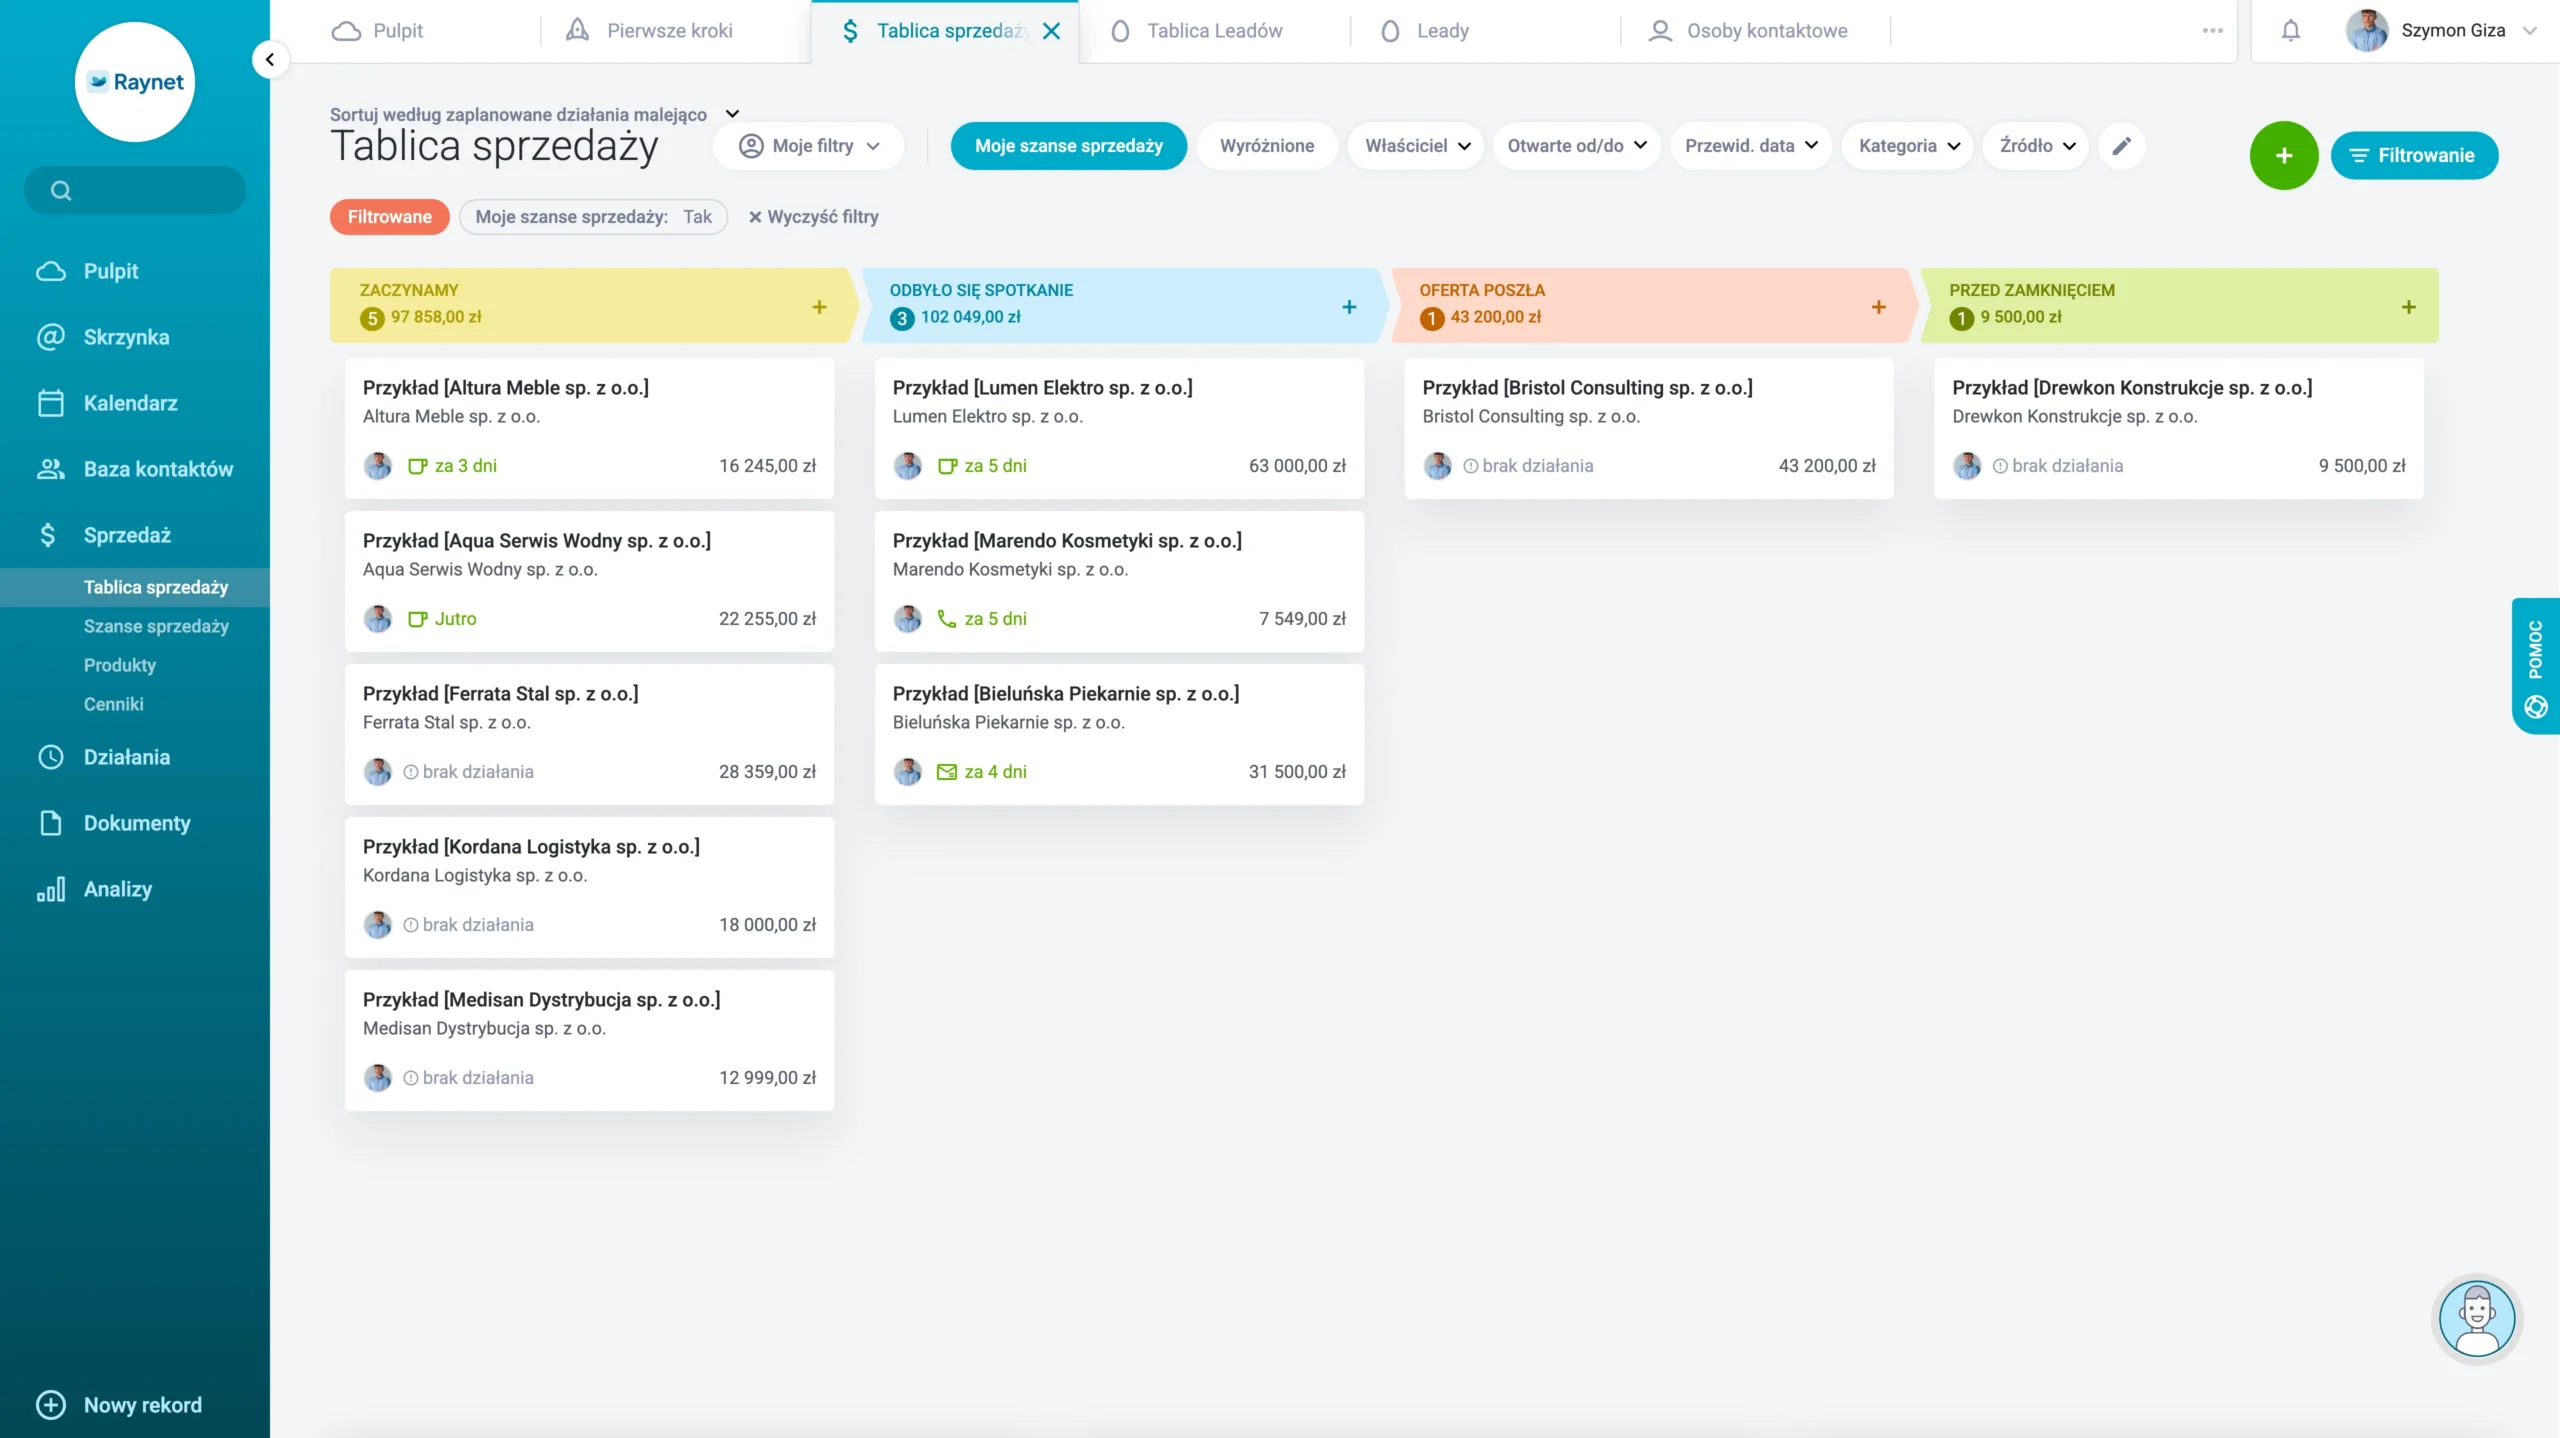The width and height of the screenshot is (2560, 1438).
Task: Click Moje szanse sprzedaży: Tak filter chip
Action: tap(594, 217)
